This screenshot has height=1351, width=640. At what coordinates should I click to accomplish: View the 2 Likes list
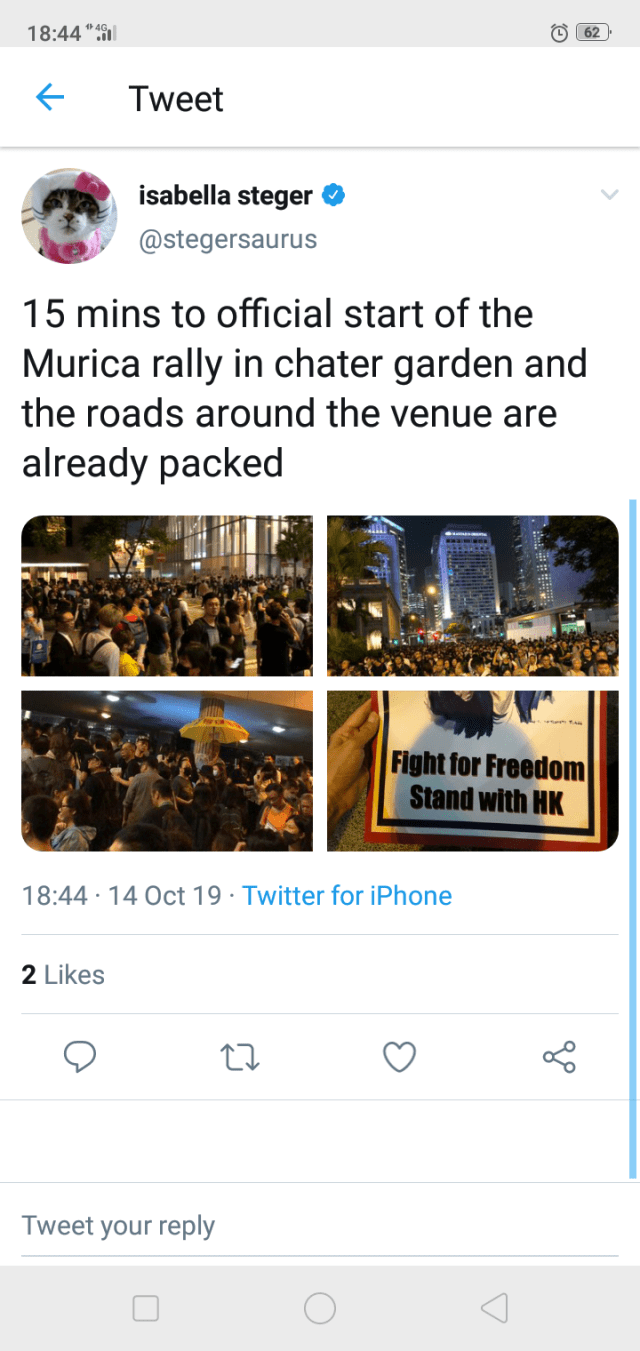(63, 974)
